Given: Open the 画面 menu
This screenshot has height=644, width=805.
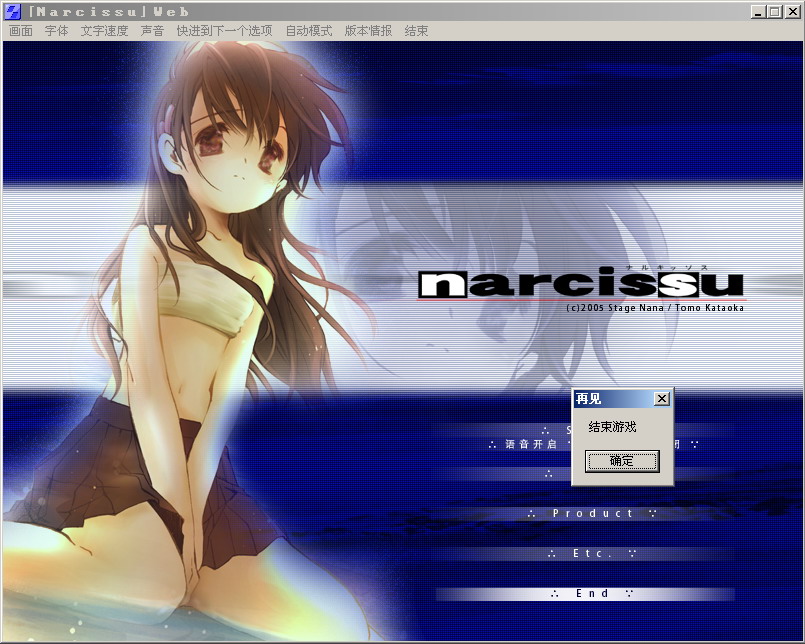Looking at the screenshot, I should click(x=21, y=31).
